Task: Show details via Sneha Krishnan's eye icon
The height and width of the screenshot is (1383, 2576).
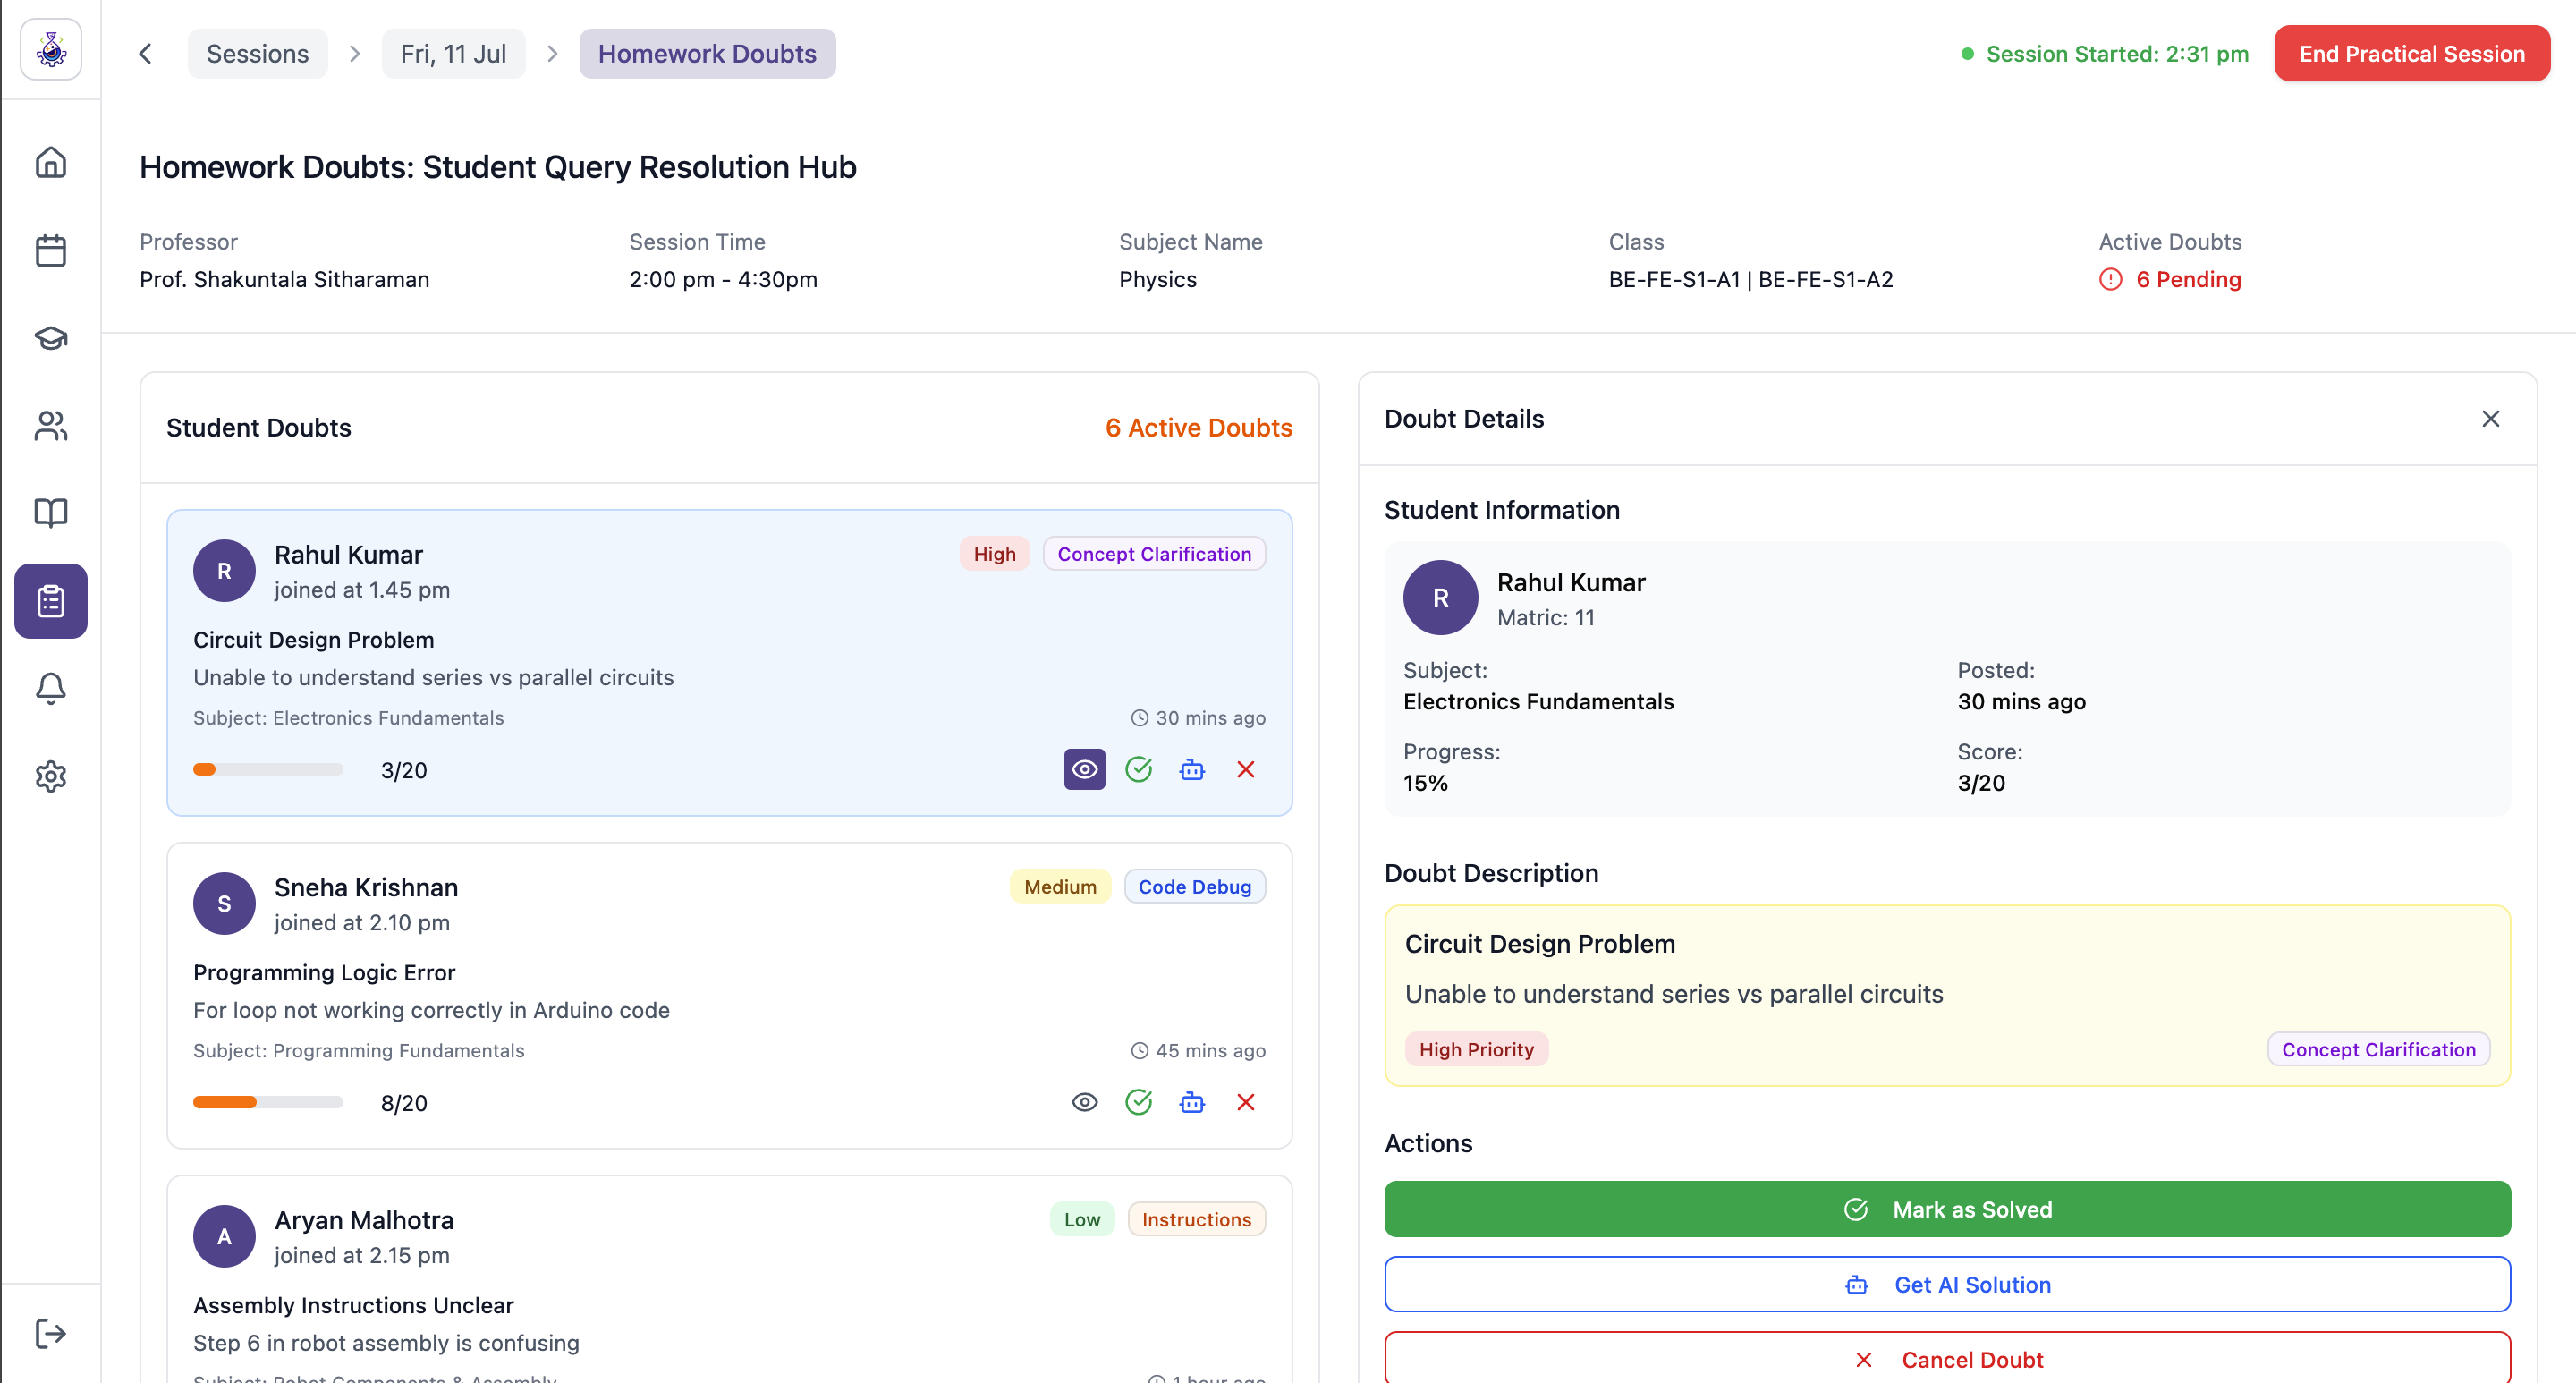Action: coord(1084,1102)
